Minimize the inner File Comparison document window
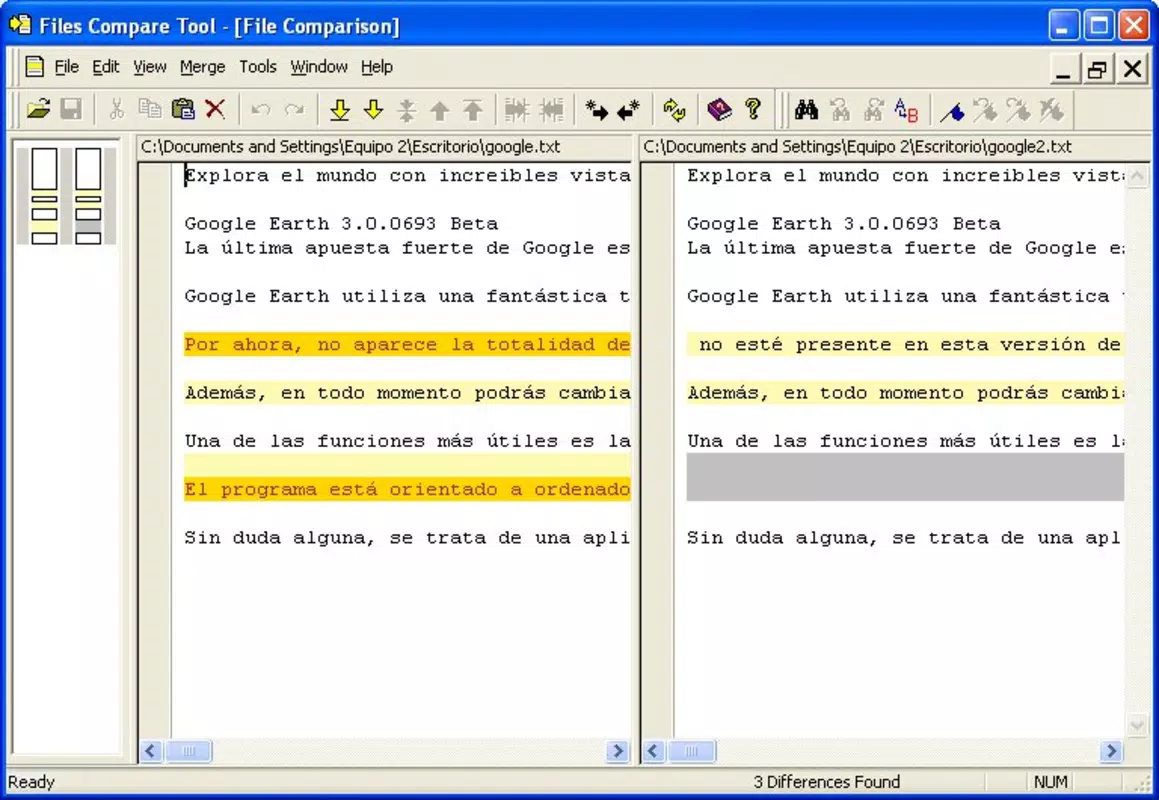1159x800 pixels. tap(1064, 69)
